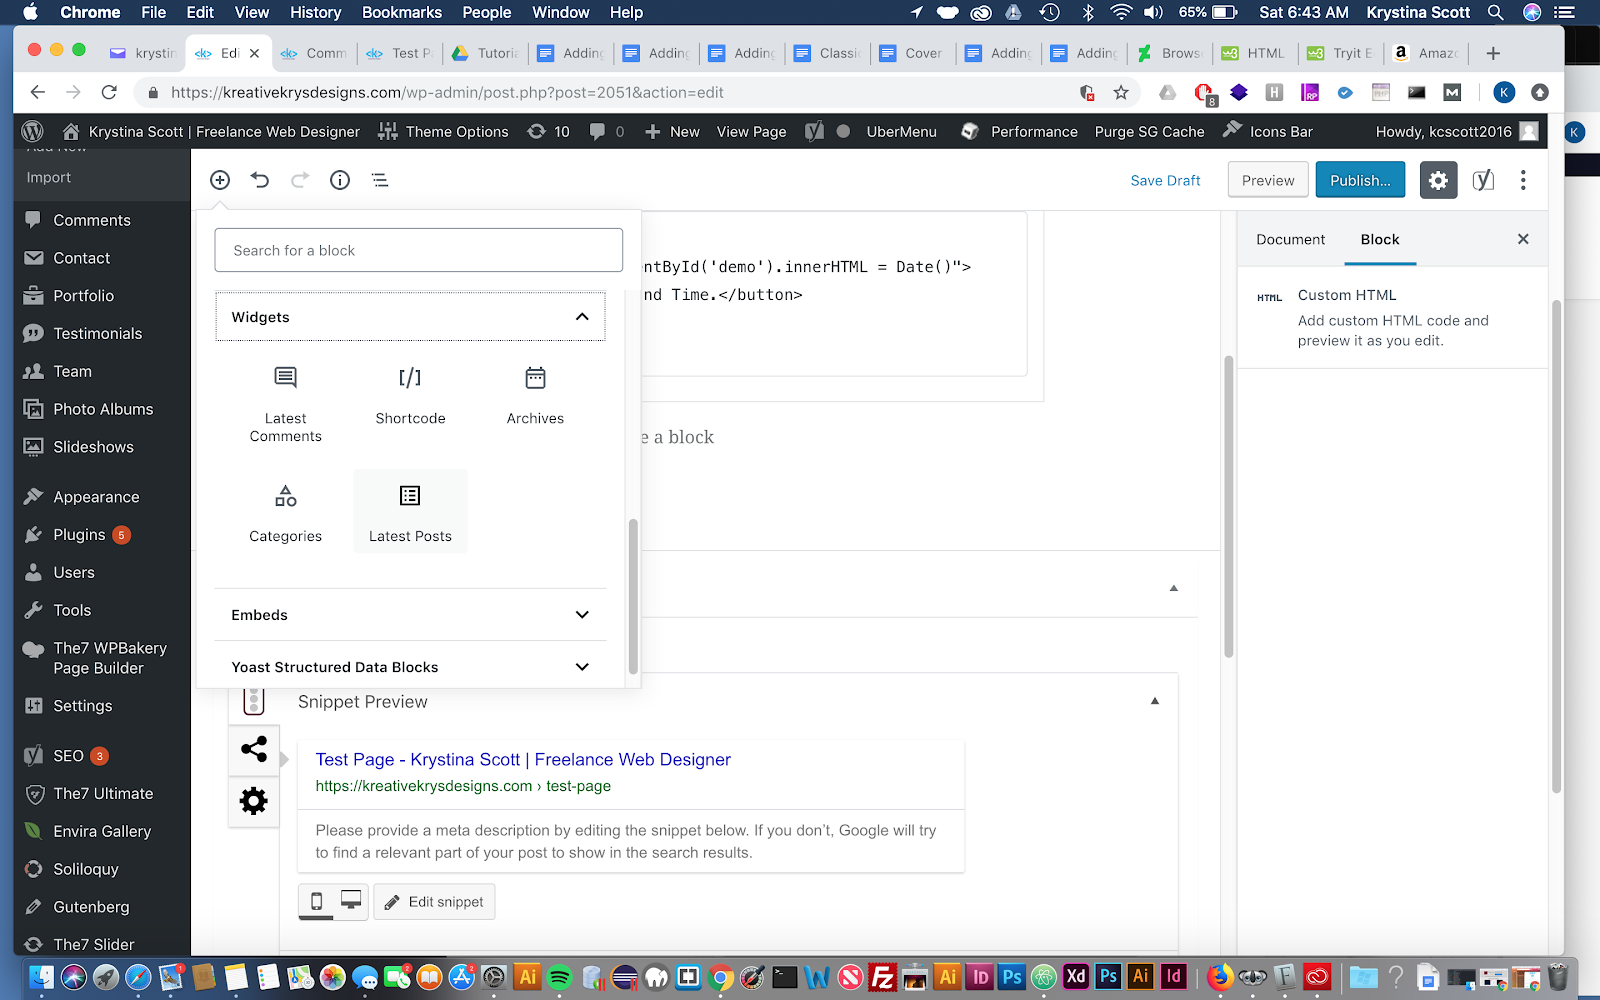Collapse the Widgets block section

point(410,317)
